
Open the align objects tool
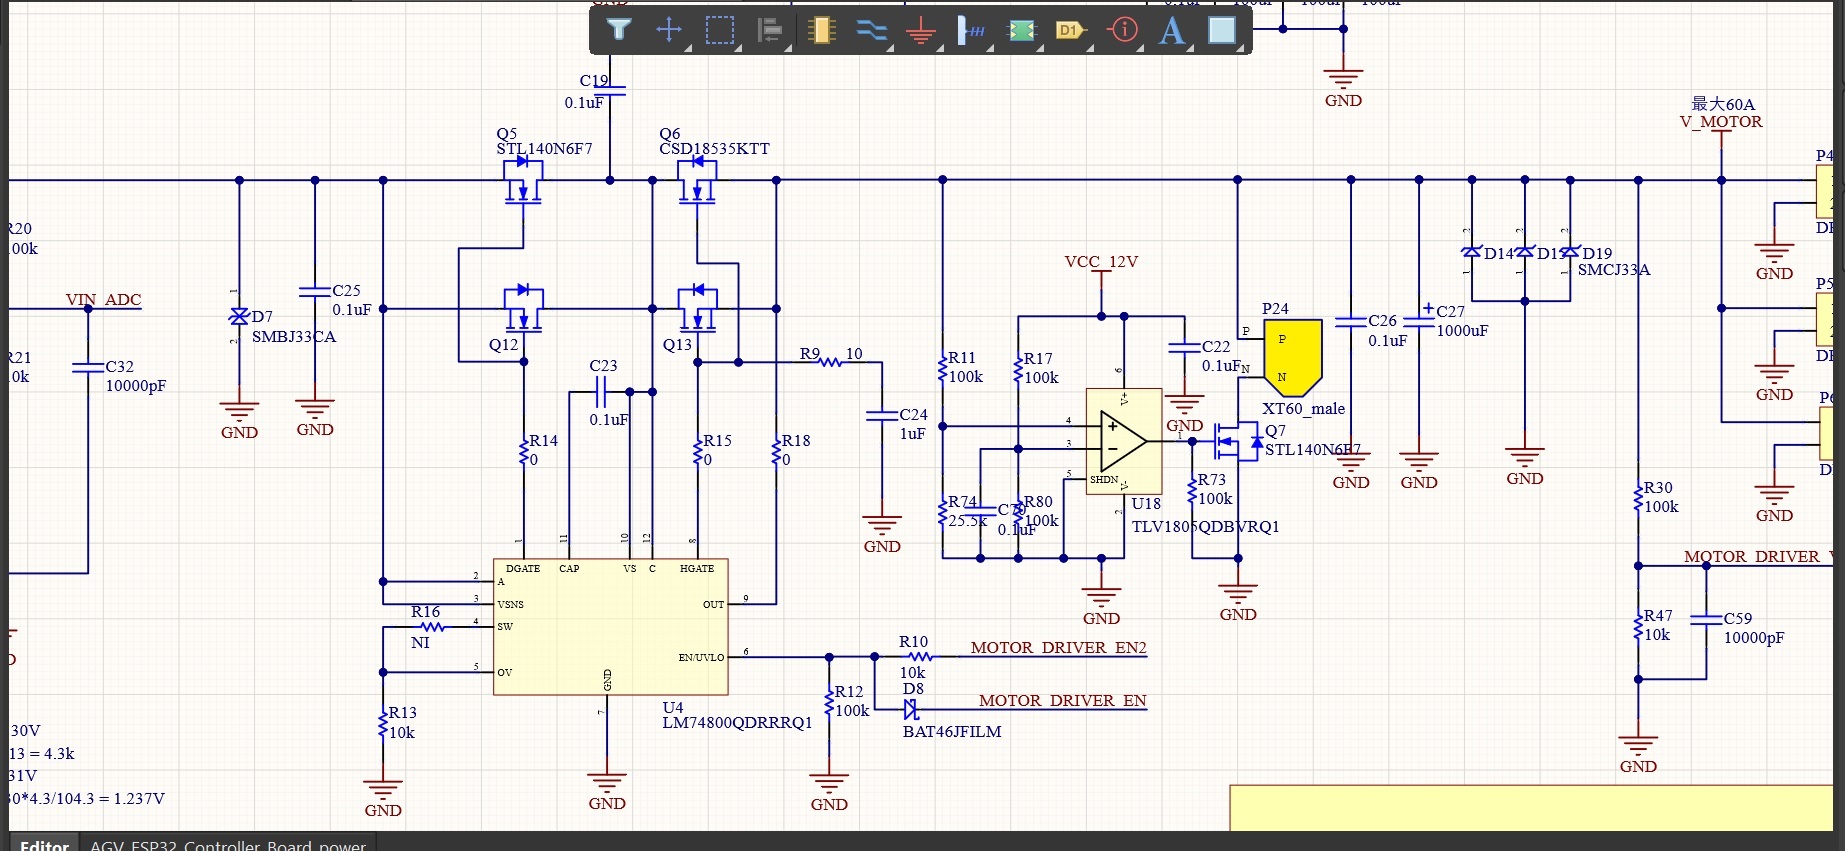click(x=770, y=30)
